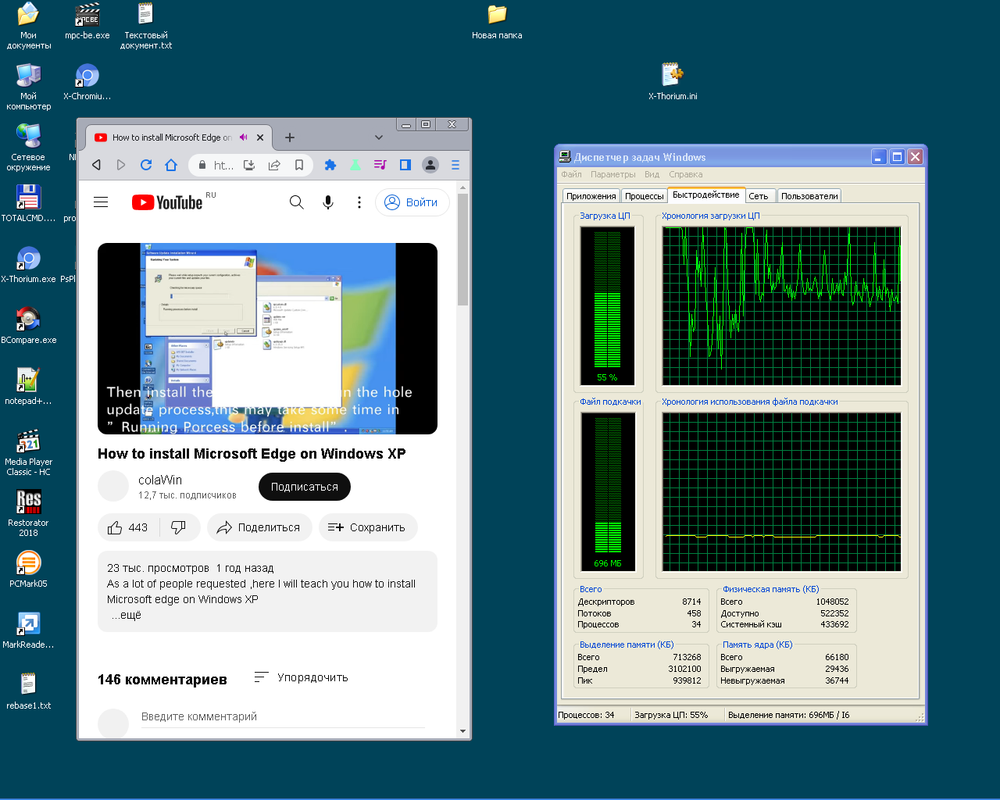Click the scrollbar down arrow in browser

(x=463, y=732)
